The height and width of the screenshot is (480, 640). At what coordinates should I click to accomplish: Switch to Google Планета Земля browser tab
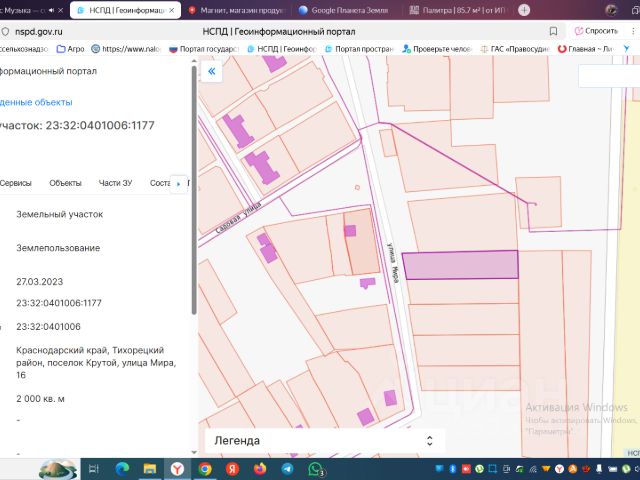tap(345, 10)
